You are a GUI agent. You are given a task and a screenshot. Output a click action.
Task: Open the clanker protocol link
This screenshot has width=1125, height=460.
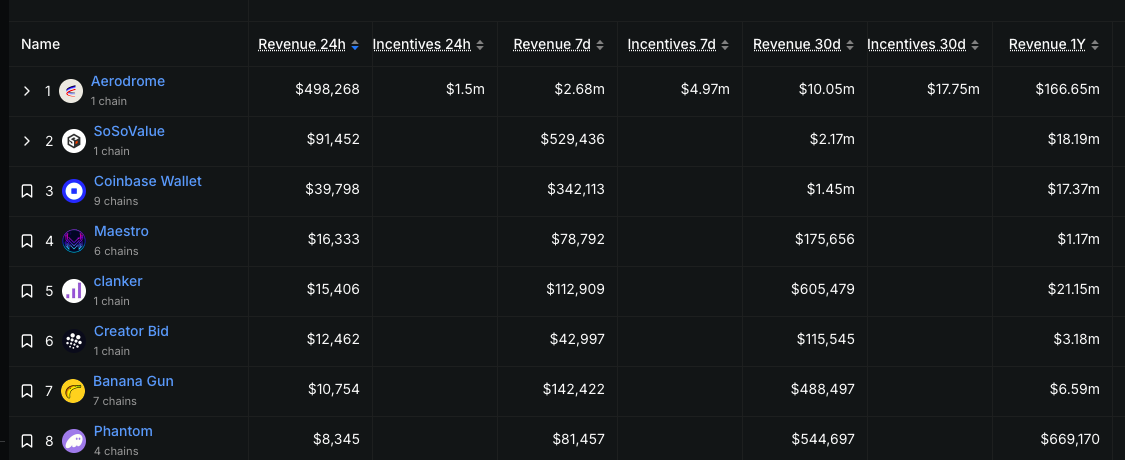click(x=118, y=281)
